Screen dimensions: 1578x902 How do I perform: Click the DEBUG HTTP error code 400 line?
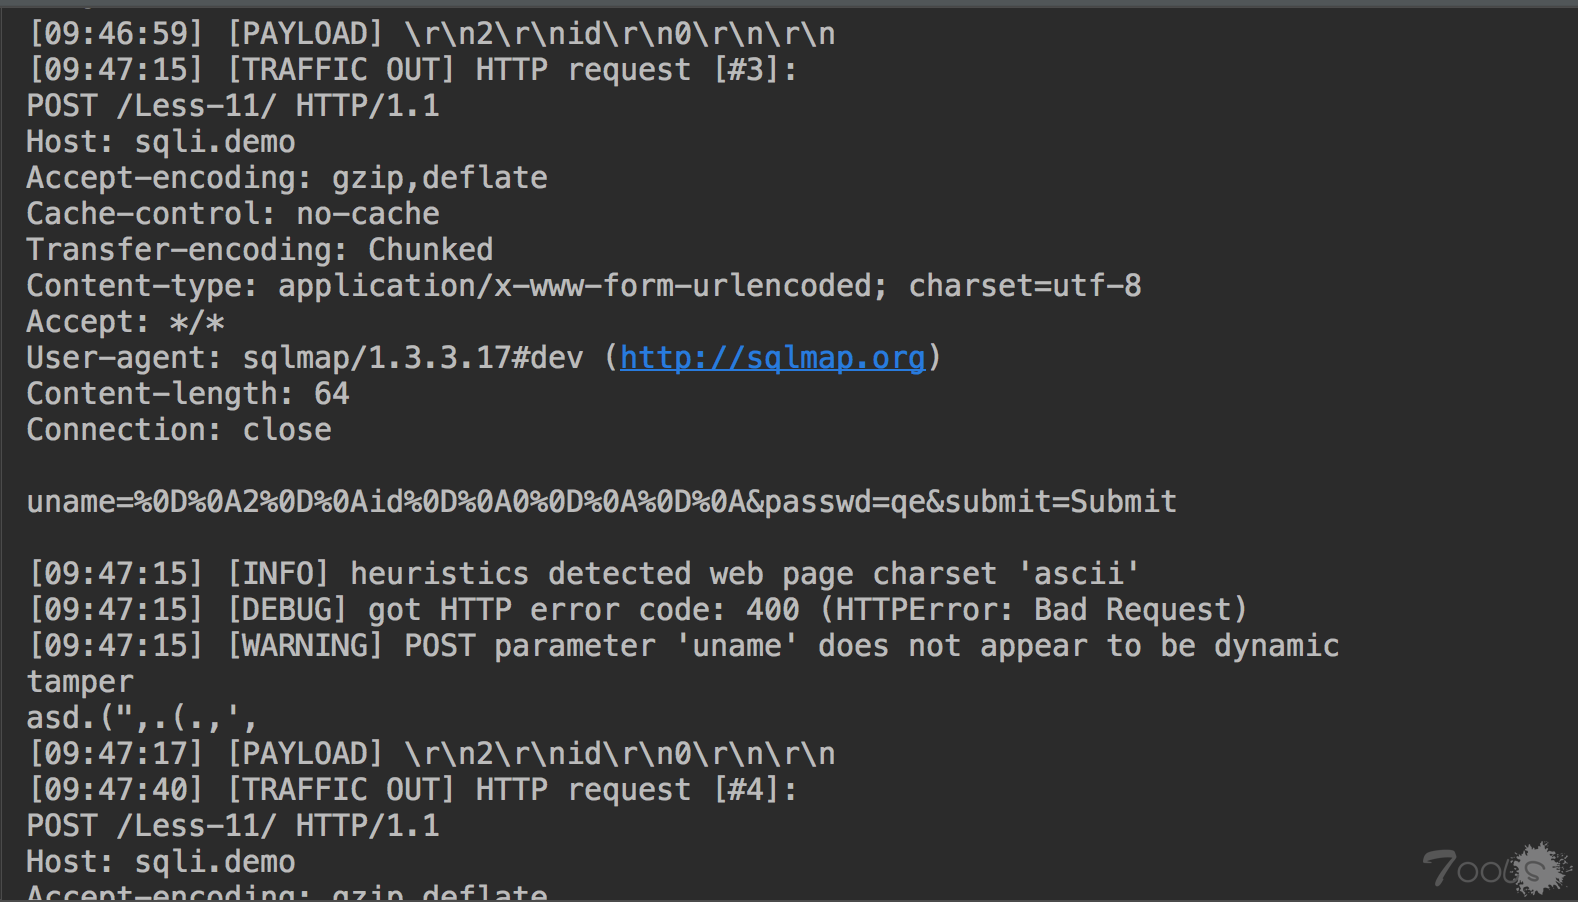click(638, 610)
